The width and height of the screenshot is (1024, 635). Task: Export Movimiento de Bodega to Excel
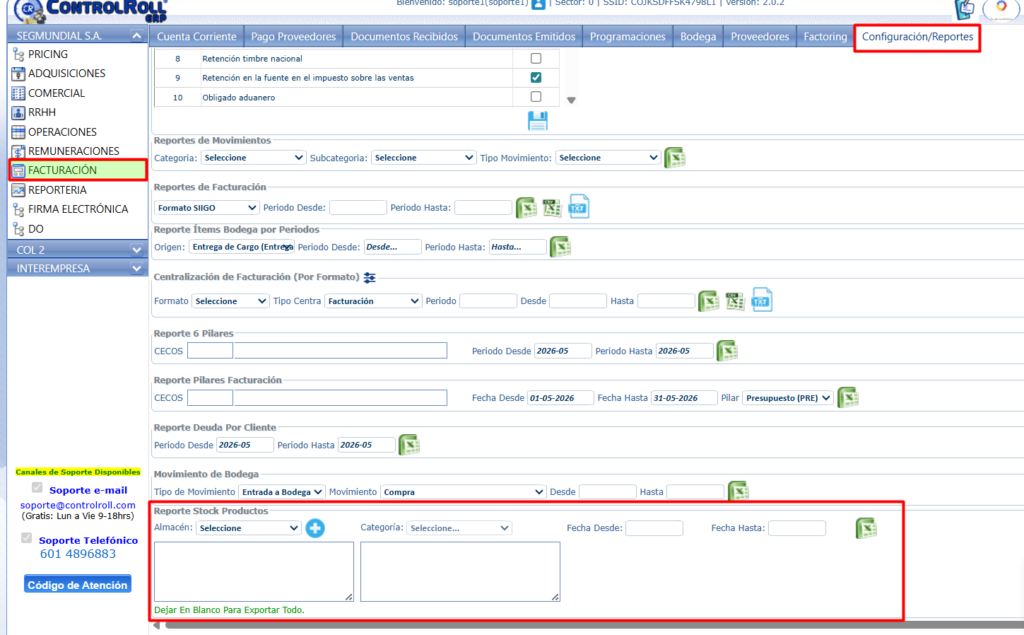[738, 491]
